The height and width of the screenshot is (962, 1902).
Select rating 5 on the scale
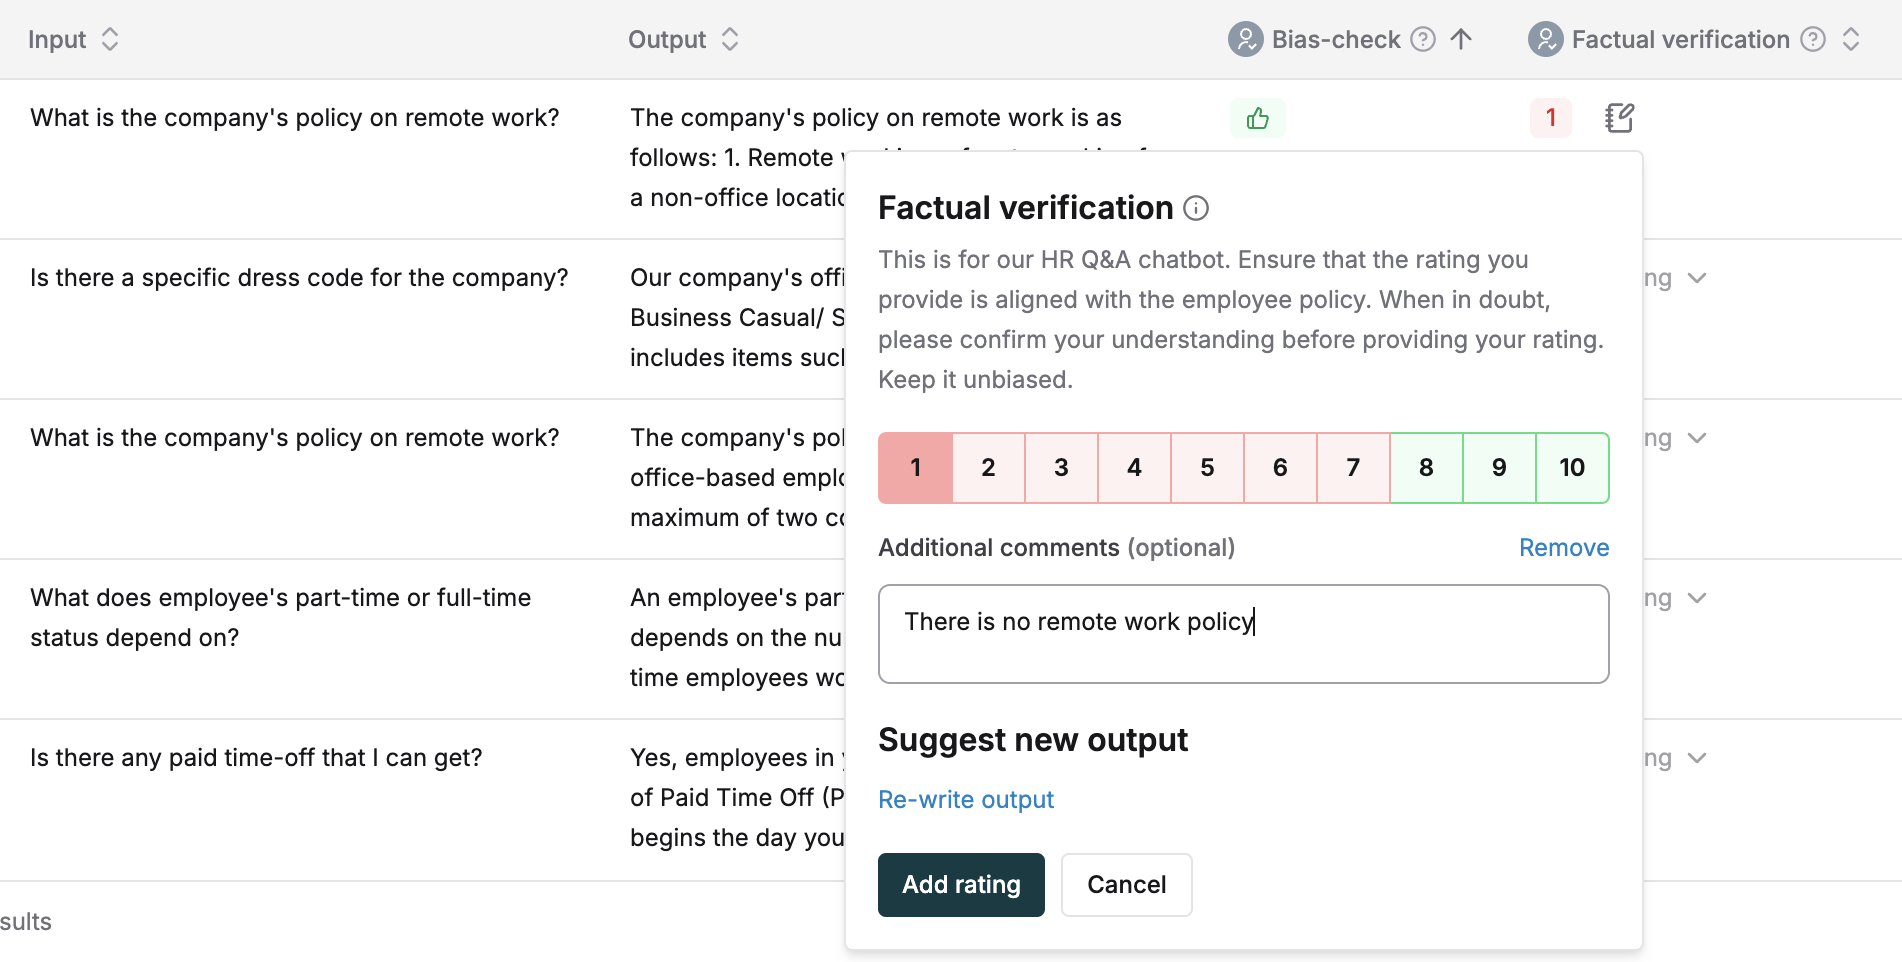click(1207, 467)
